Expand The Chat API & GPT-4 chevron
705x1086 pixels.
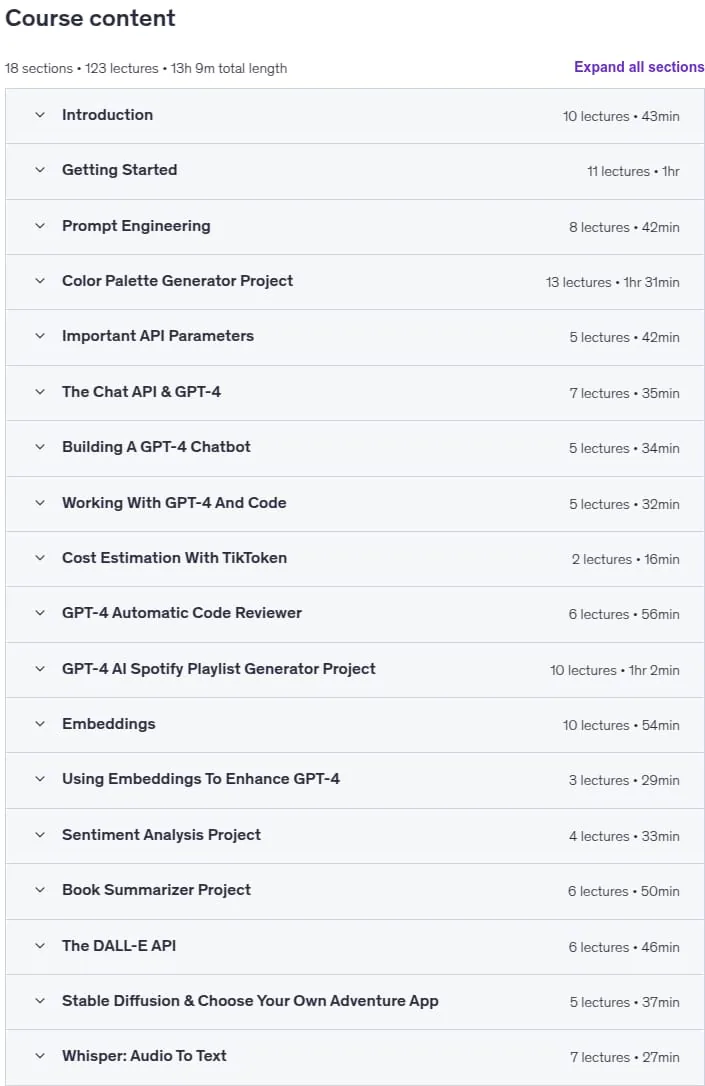[x=40, y=391]
